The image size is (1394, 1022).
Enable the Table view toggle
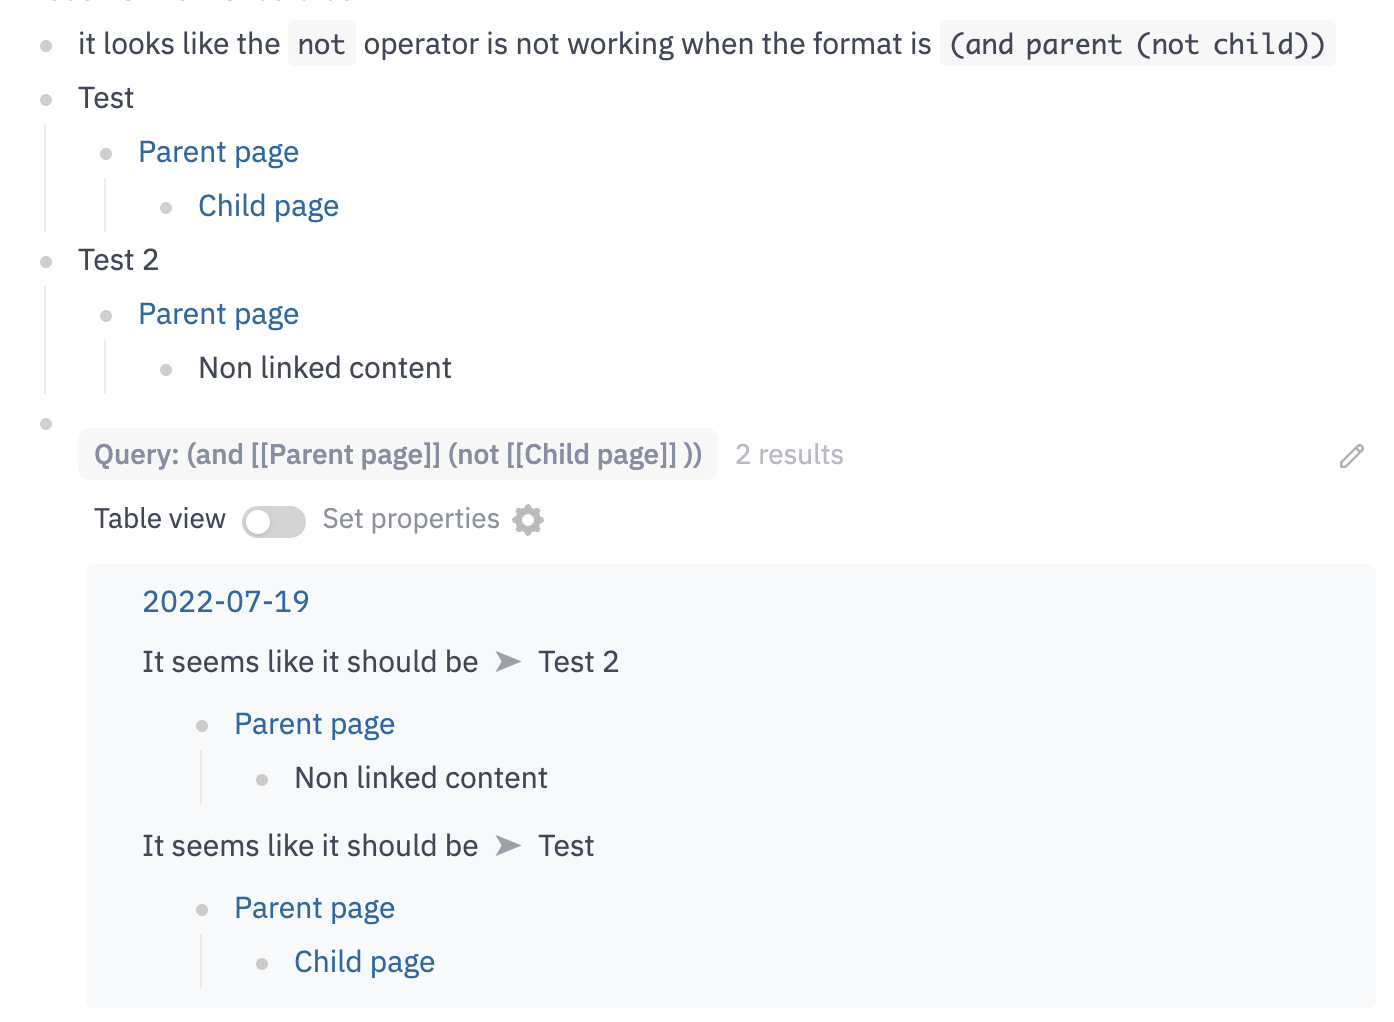[x=273, y=521]
